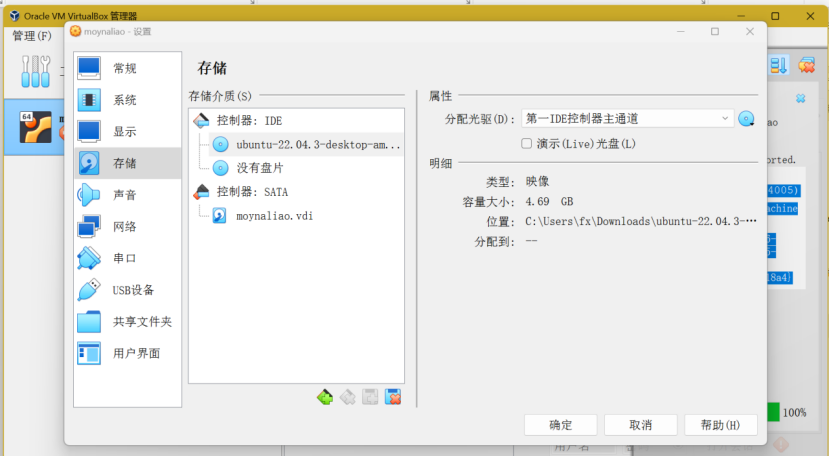Click the greyed remove controller icon
830x457 pixels.
tap(348, 397)
